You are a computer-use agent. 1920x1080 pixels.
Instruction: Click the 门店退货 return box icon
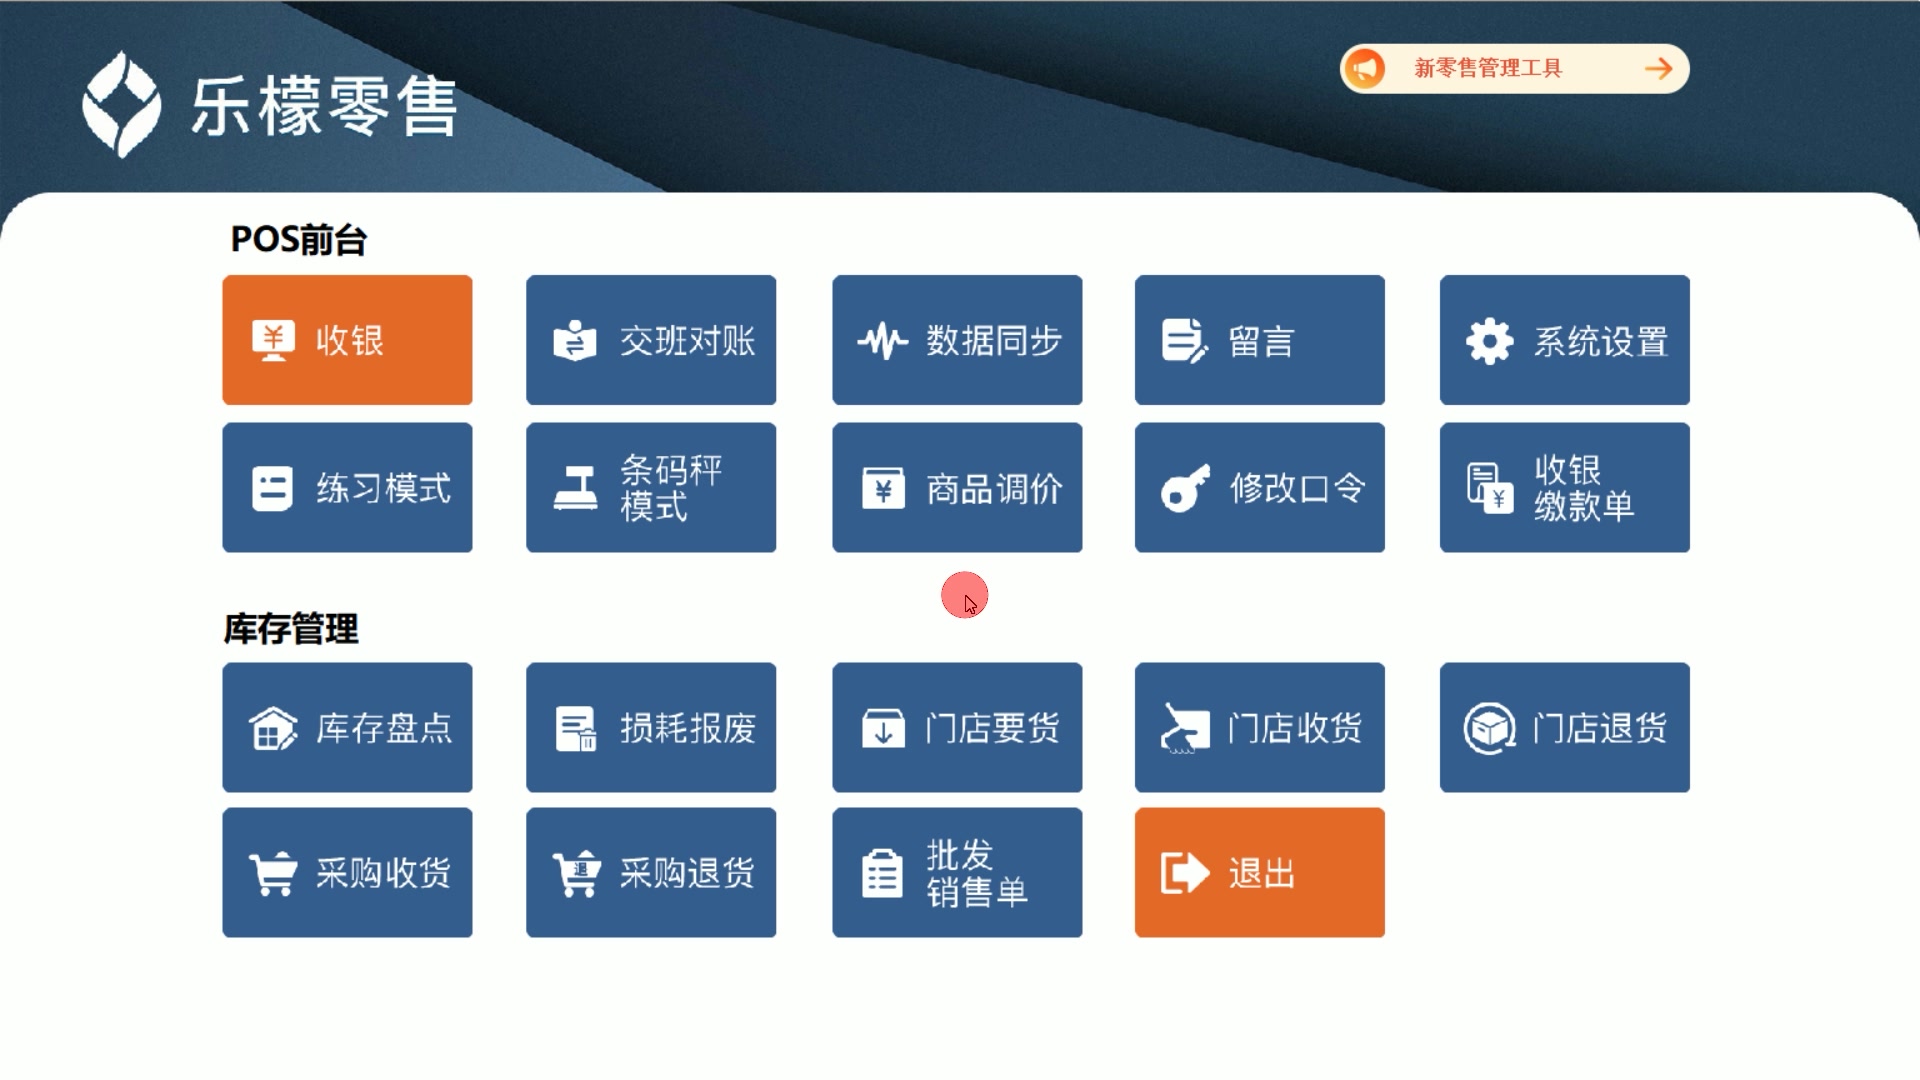pos(1489,728)
